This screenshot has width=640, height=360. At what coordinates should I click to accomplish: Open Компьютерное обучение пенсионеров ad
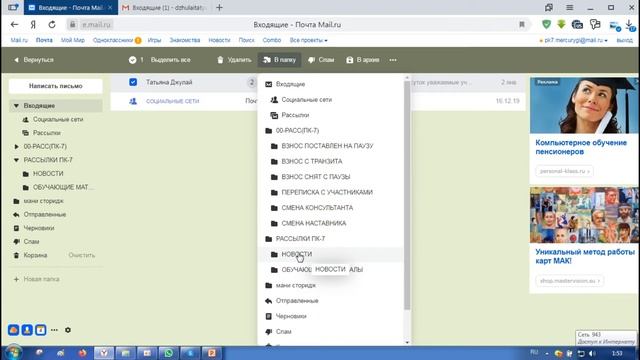[581, 147]
